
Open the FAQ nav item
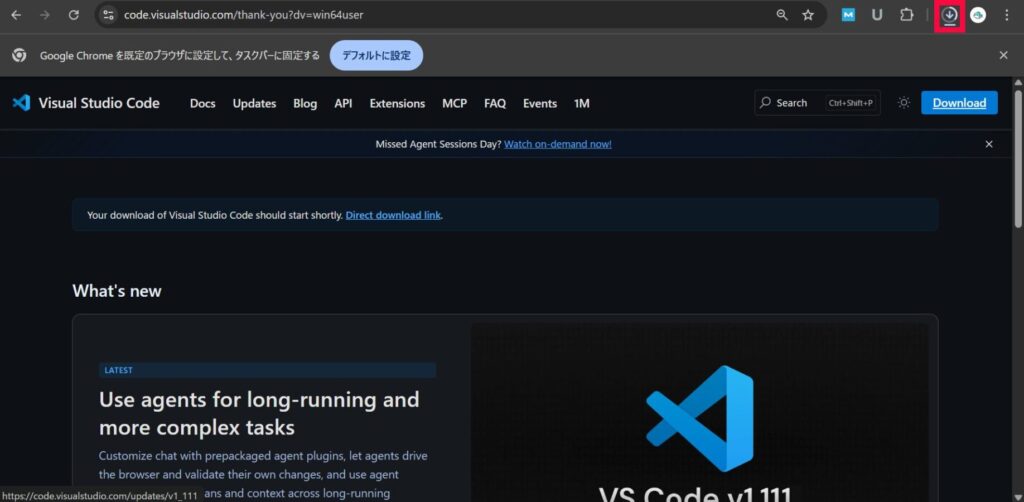click(495, 103)
